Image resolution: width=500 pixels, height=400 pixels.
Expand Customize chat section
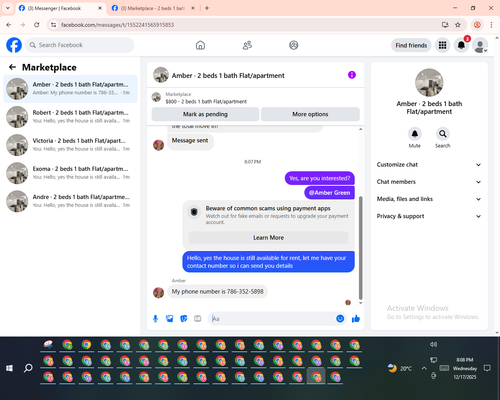coord(429,165)
